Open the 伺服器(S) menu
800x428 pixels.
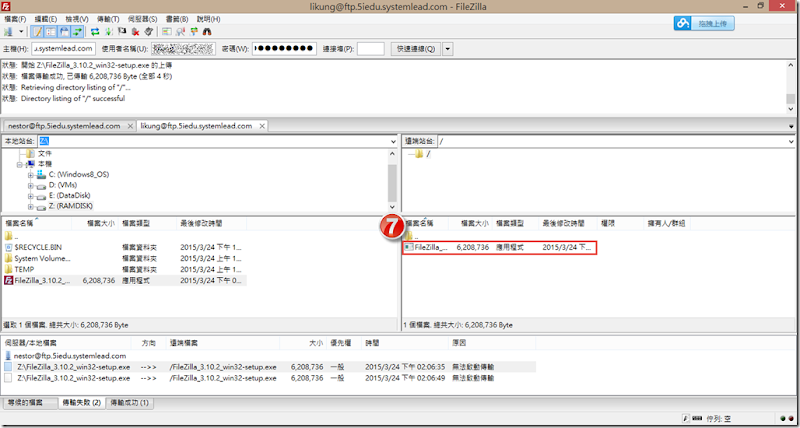tap(142, 19)
